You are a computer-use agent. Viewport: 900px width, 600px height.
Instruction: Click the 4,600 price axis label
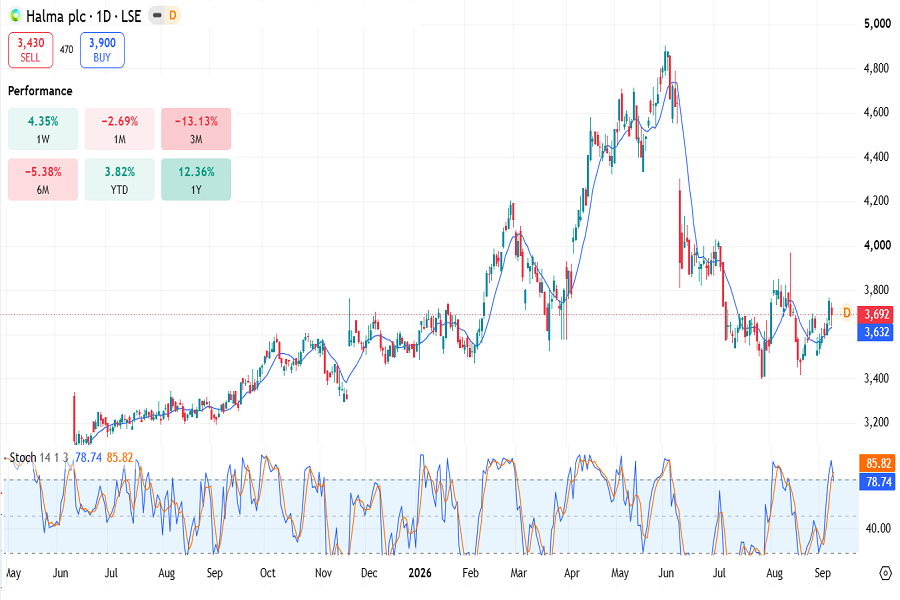pos(877,112)
